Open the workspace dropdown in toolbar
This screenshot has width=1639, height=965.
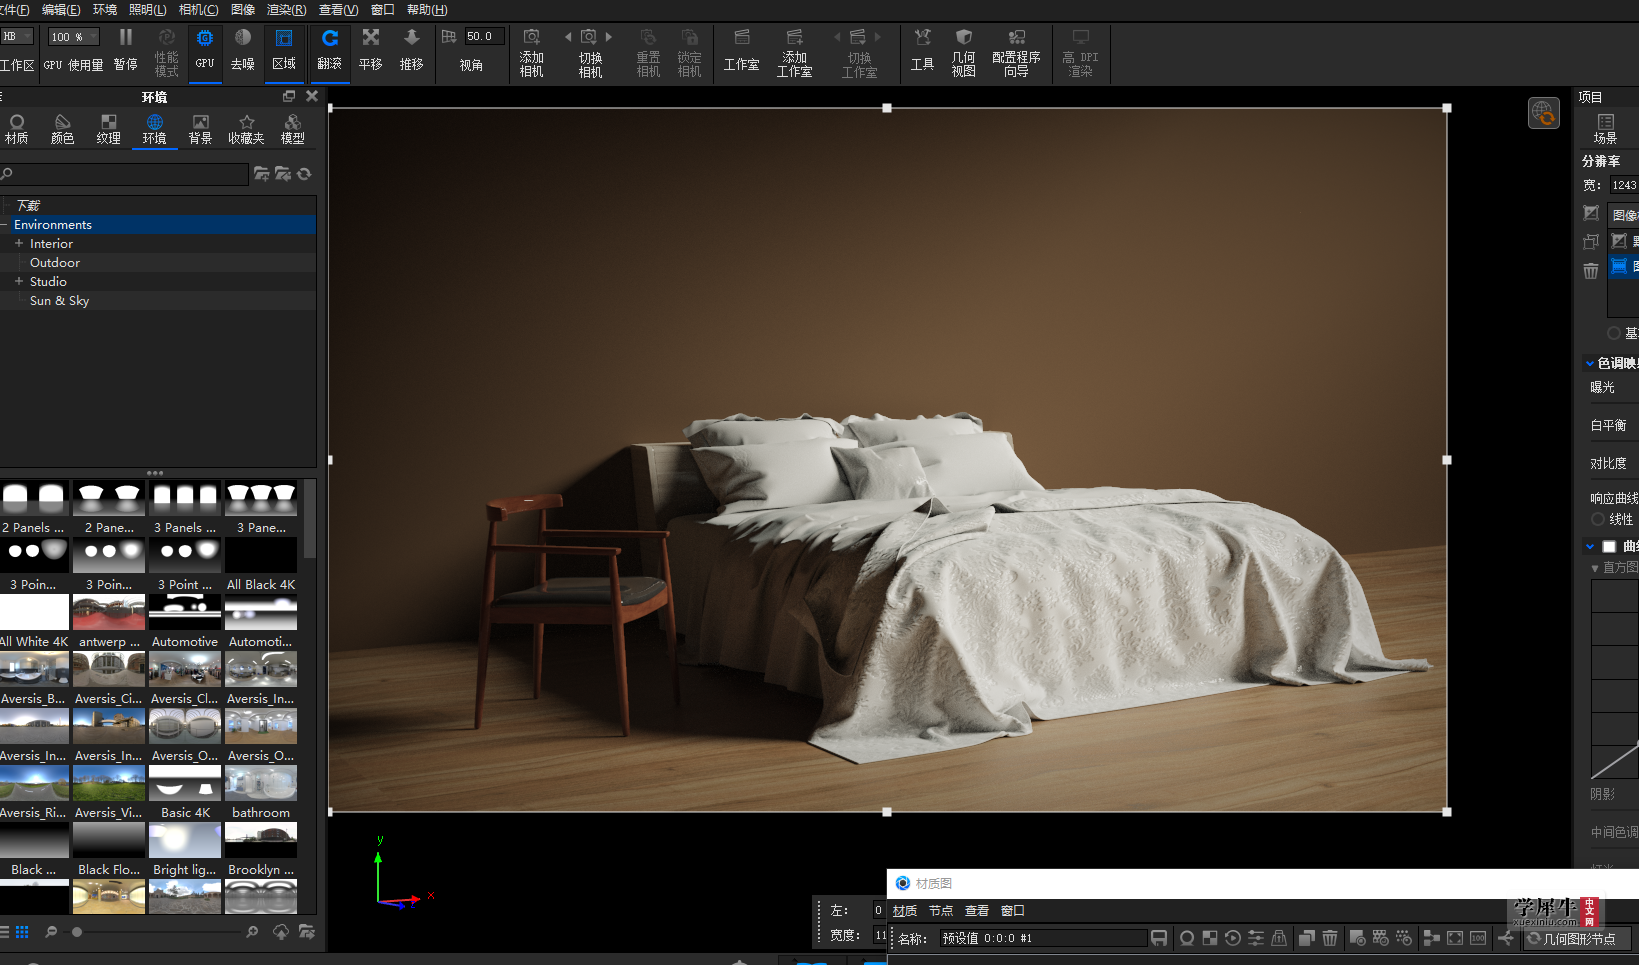coord(16,37)
